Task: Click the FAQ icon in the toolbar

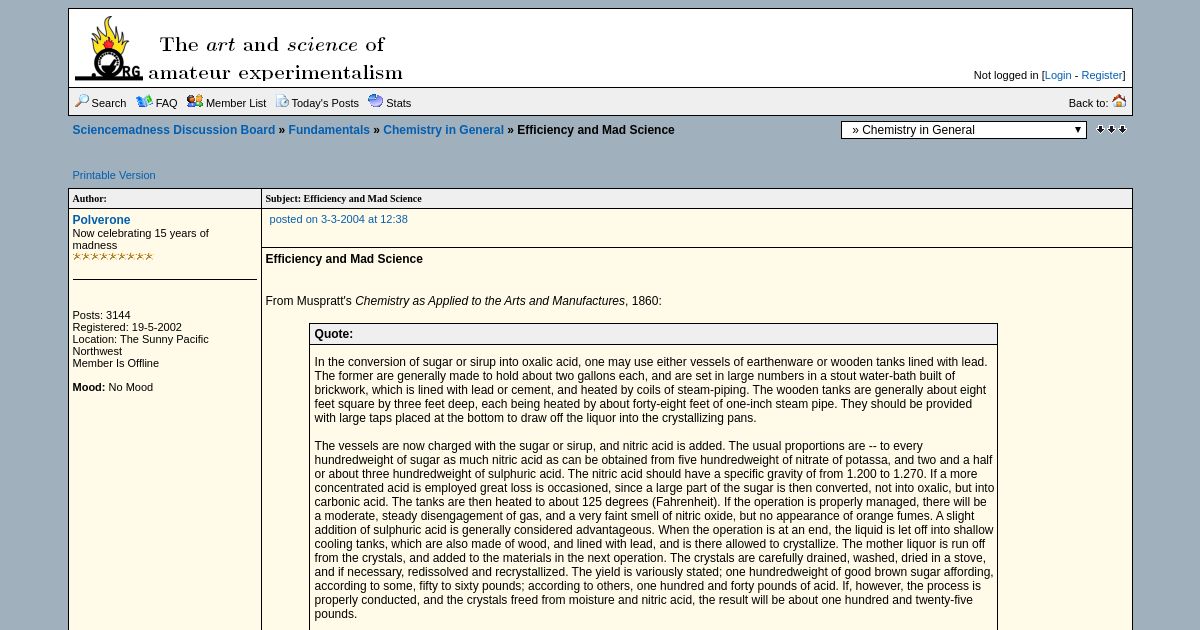Action: pos(144,101)
